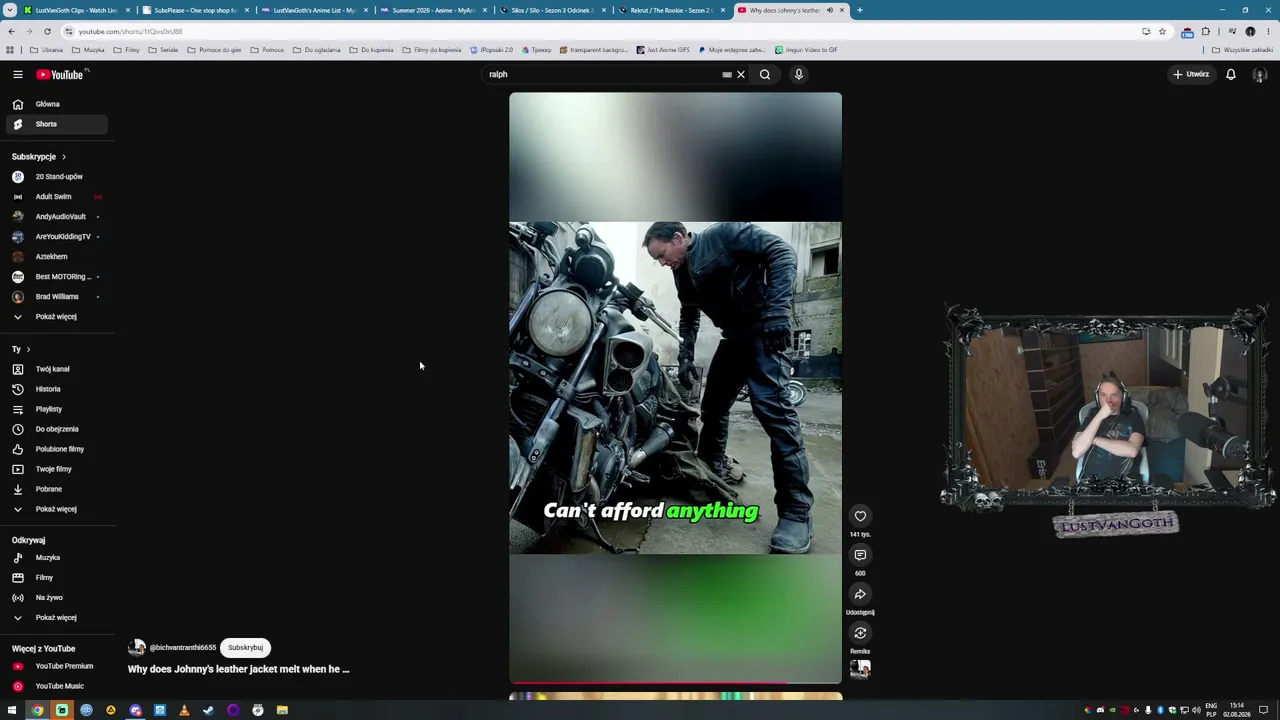The height and width of the screenshot is (720, 1280).
Task: Open the Aztekhem subscription
Action: (55, 257)
